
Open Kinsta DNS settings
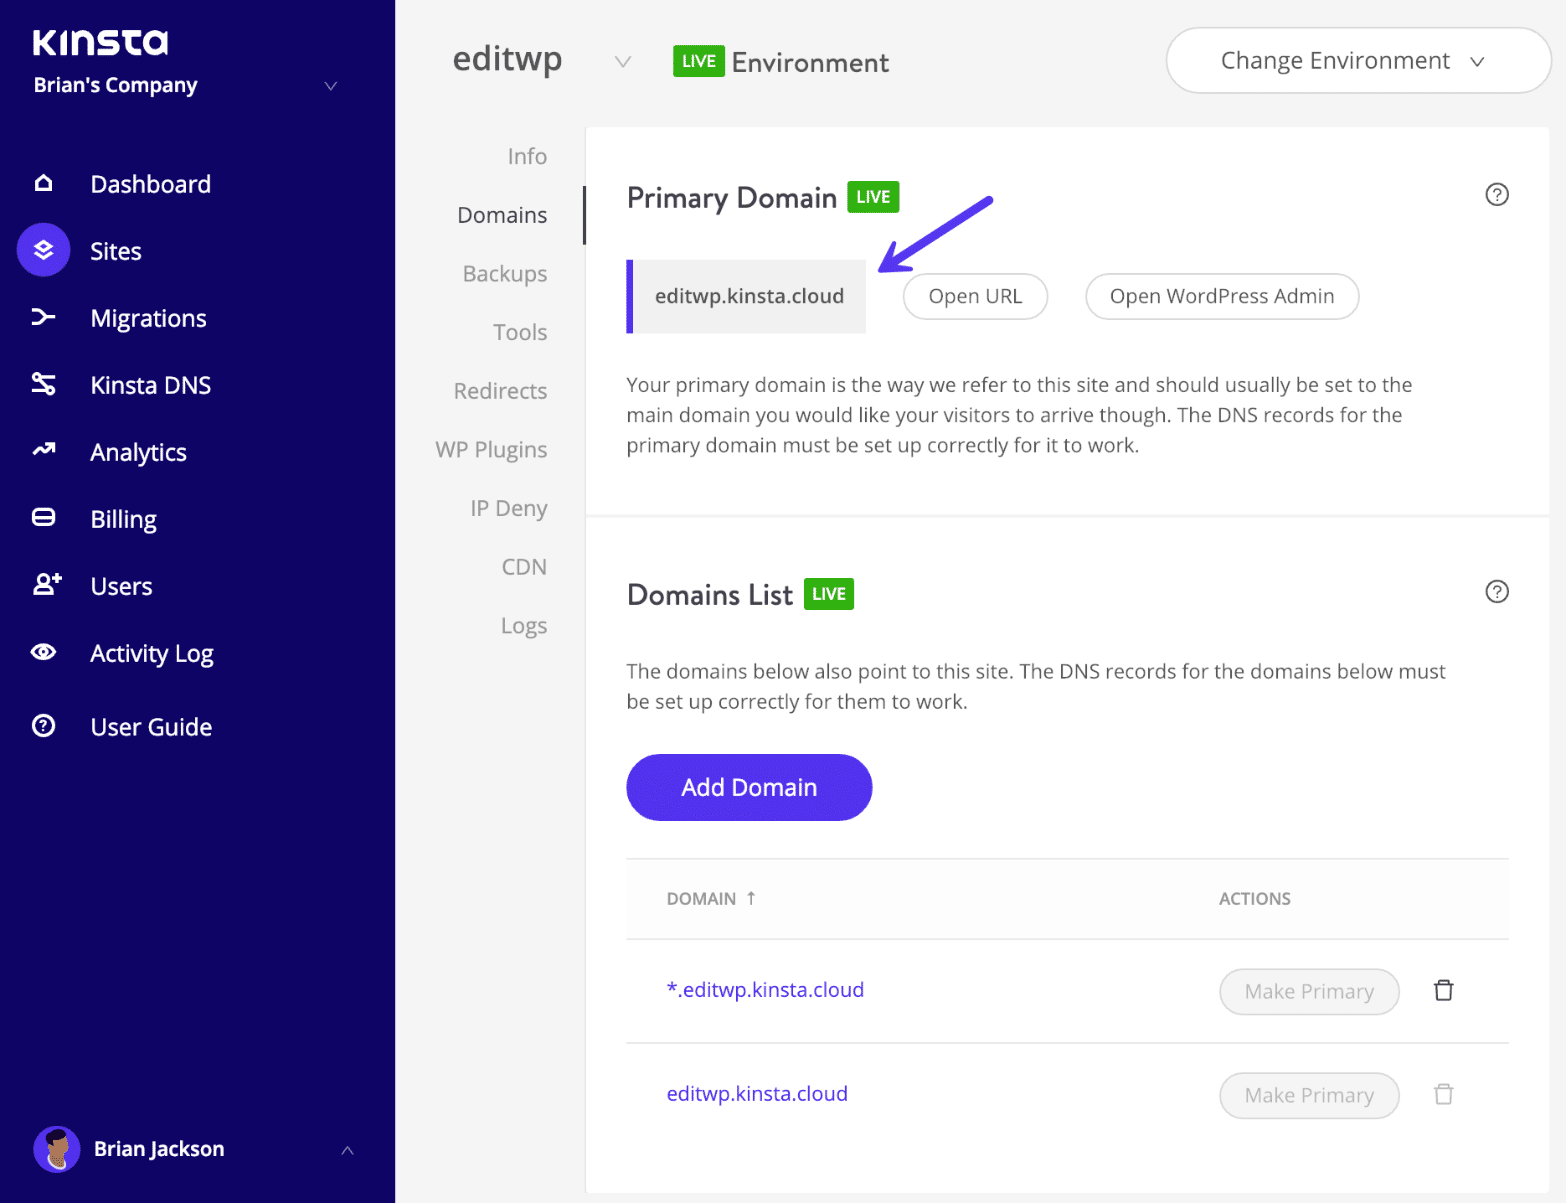(x=150, y=384)
